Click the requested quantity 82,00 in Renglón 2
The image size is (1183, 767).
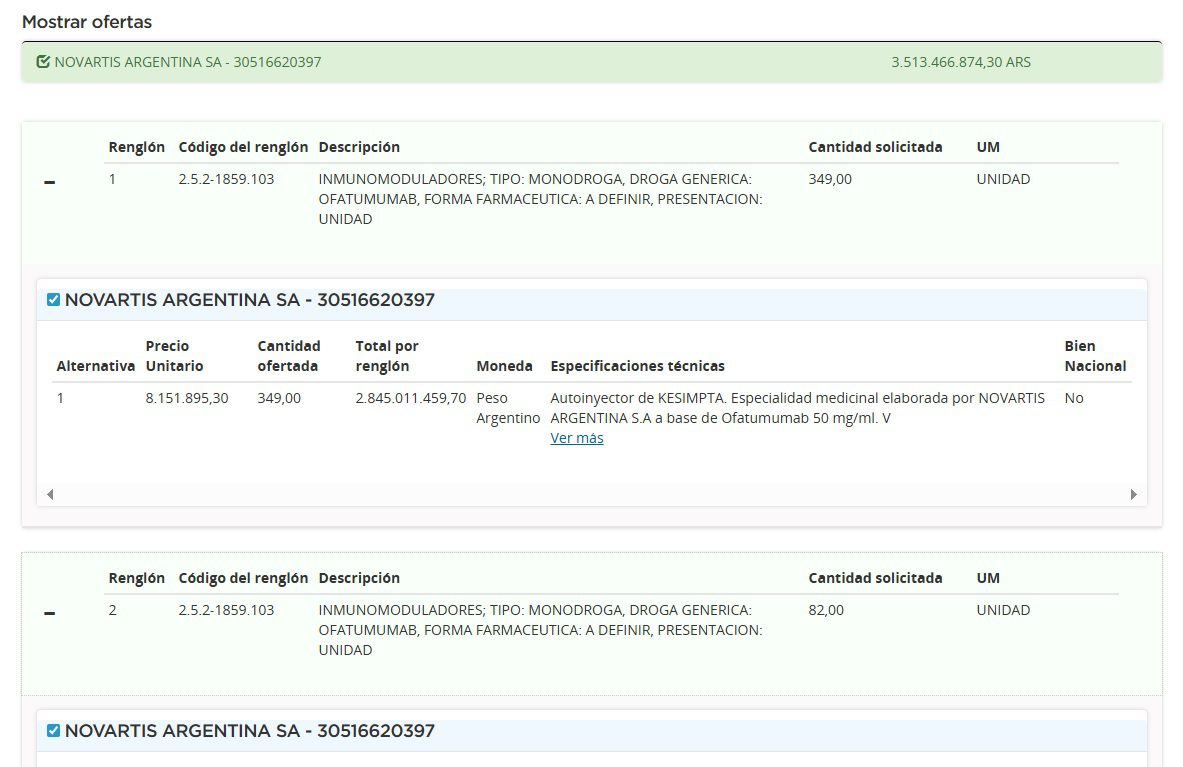point(826,610)
